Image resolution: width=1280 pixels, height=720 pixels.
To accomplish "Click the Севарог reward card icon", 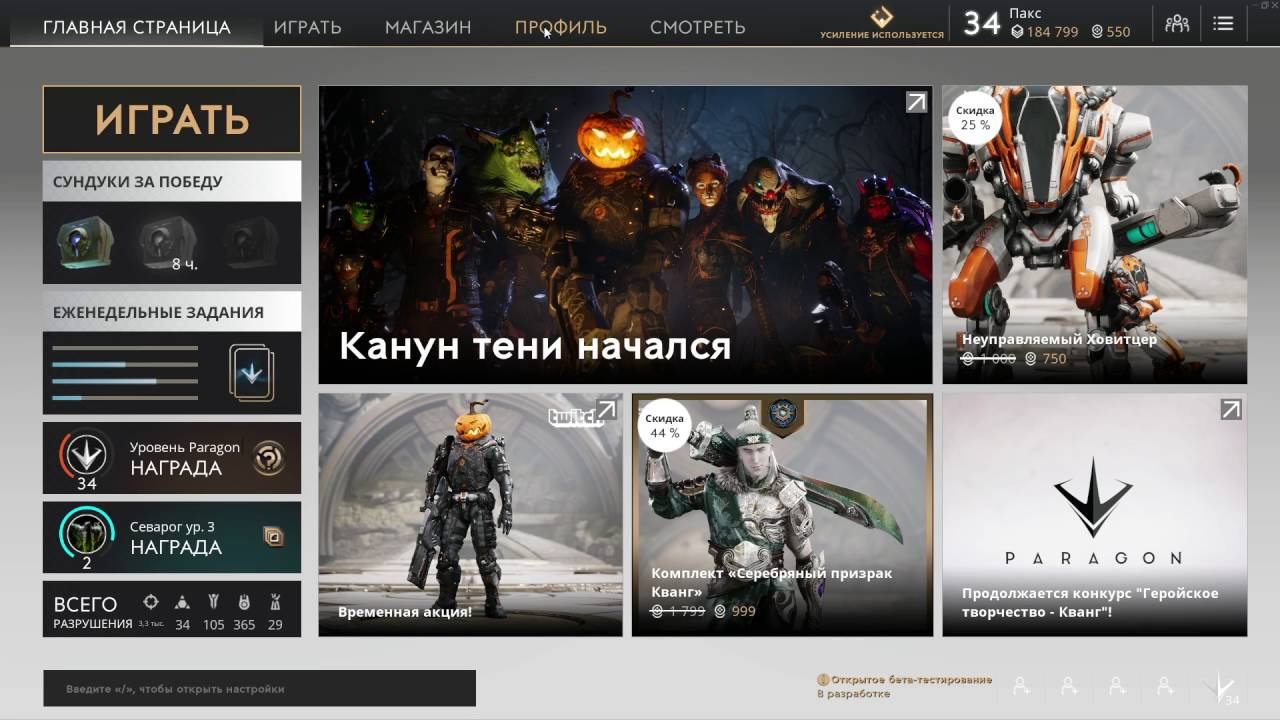I will tap(273, 537).
